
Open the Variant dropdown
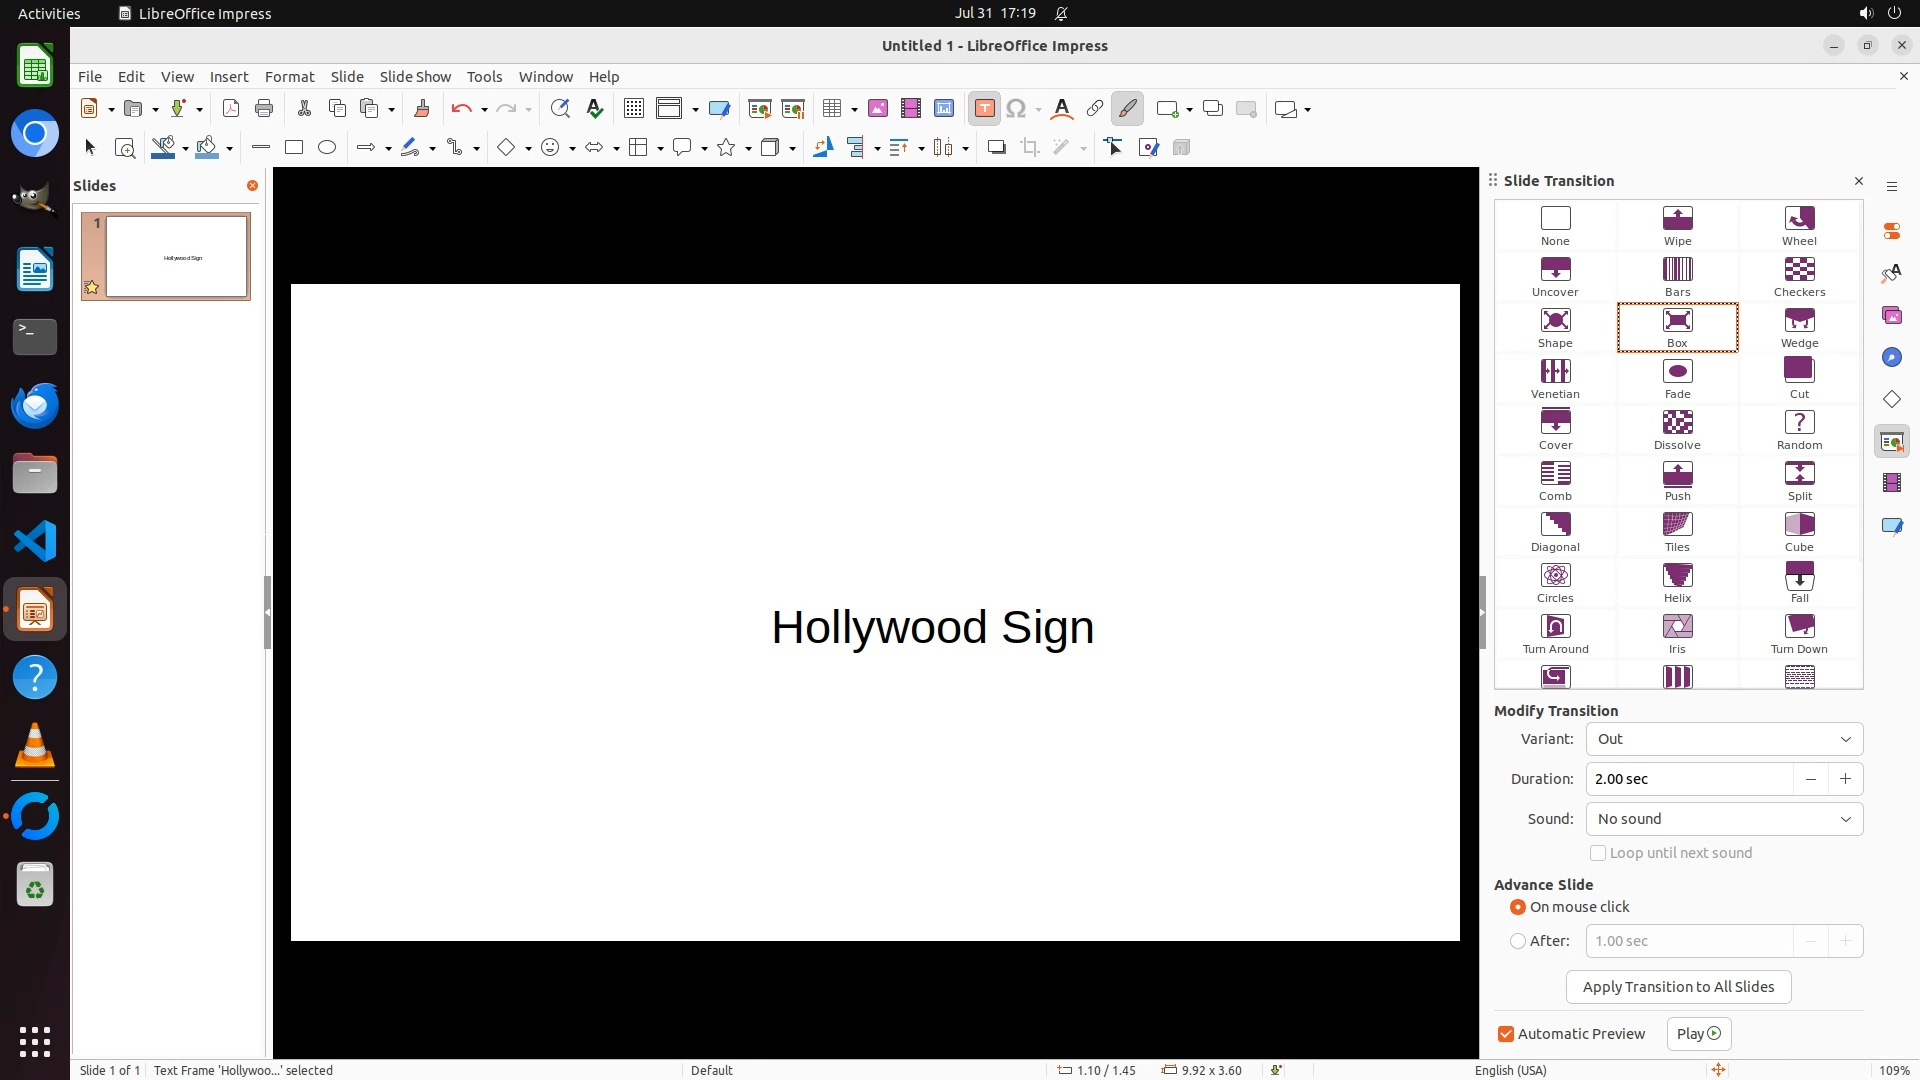tap(1724, 739)
